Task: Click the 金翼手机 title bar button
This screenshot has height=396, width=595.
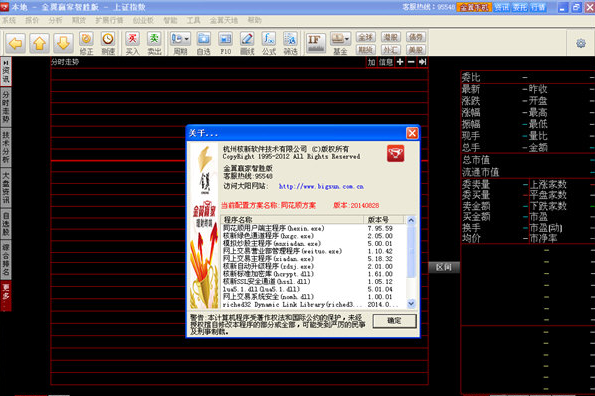Action: point(474,7)
